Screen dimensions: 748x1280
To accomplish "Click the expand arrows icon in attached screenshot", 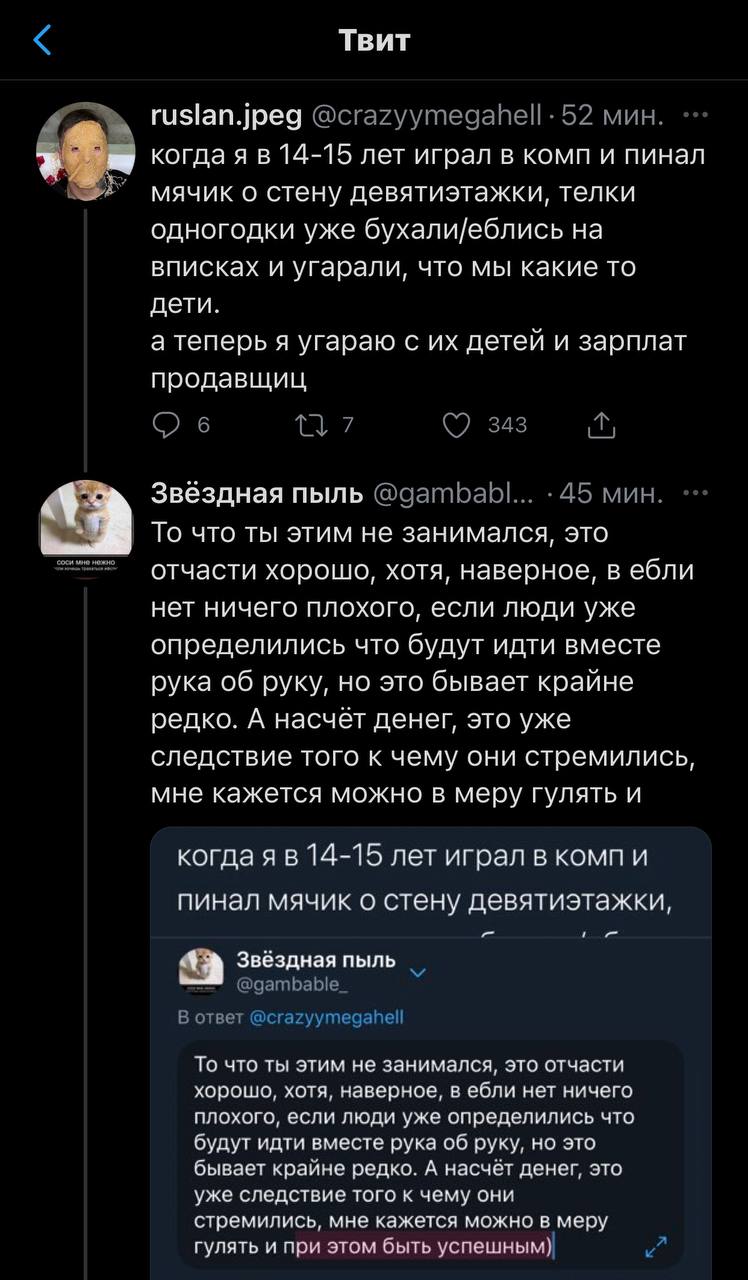I will [656, 1246].
